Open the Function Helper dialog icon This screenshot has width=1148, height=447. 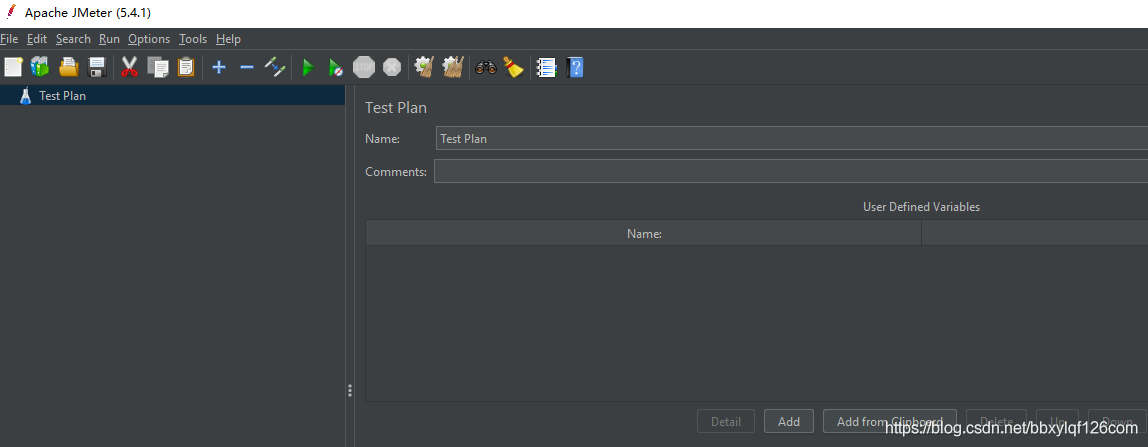[x=546, y=67]
